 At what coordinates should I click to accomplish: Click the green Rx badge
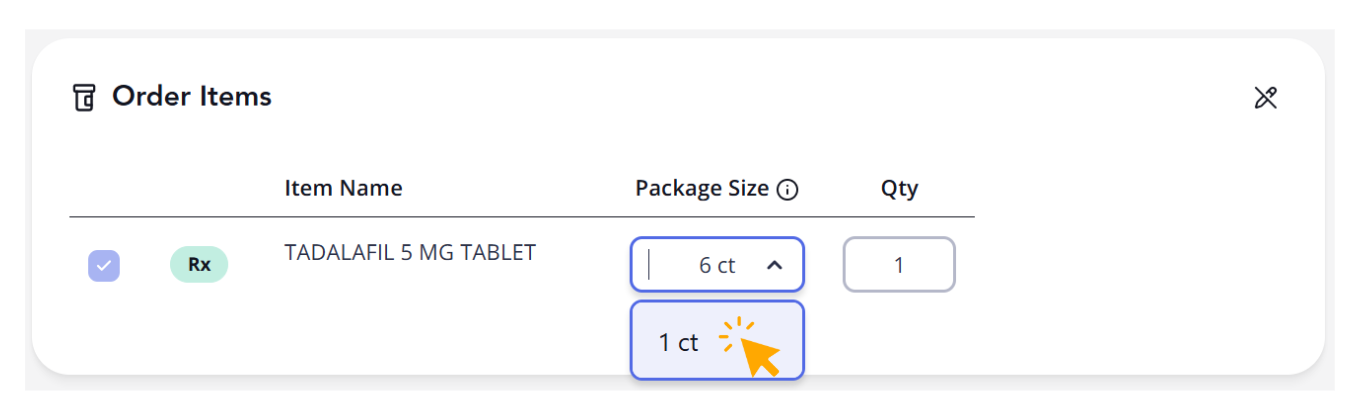tap(199, 265)
